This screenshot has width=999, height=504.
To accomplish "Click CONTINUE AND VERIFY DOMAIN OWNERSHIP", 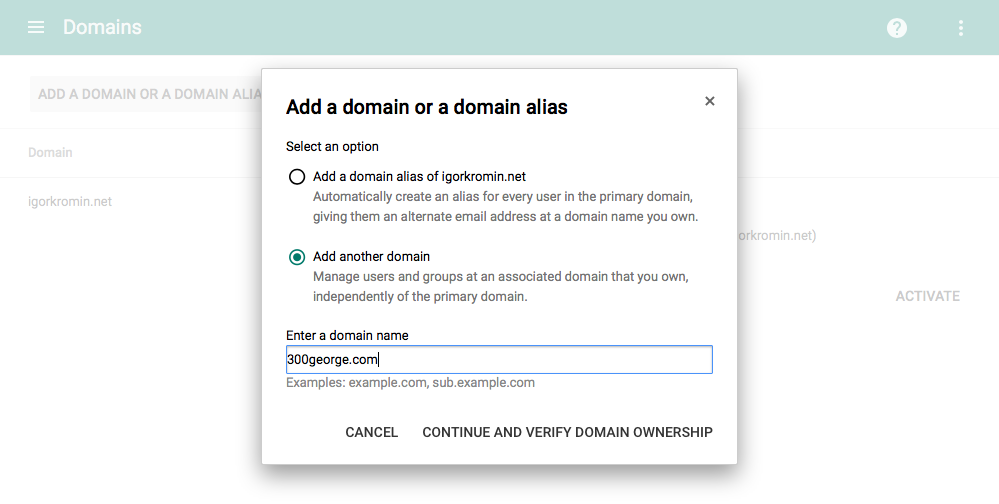I will (x=567, y=432).
